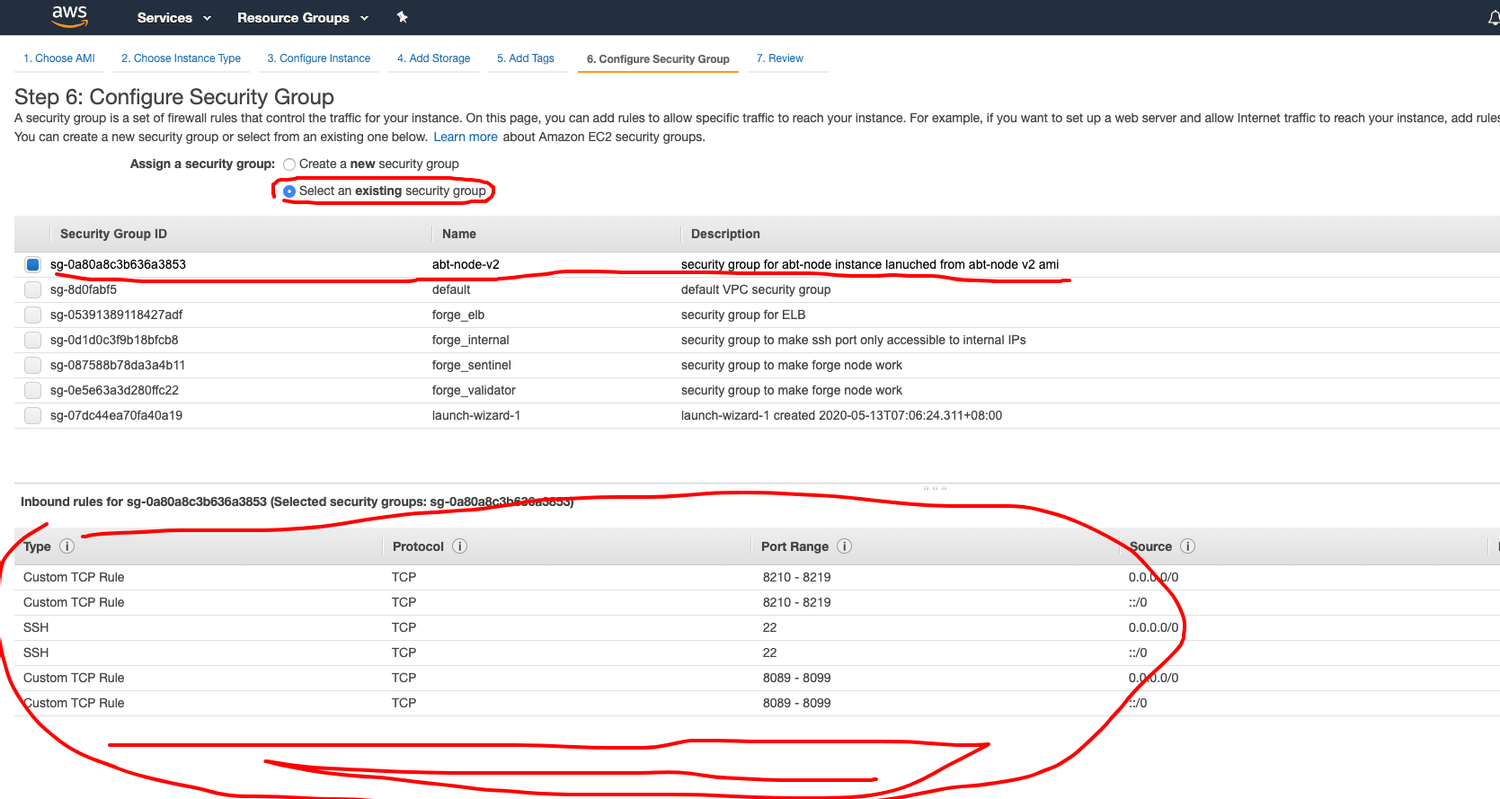Go to step 4. Add Storage tab

tap(433, 59)
